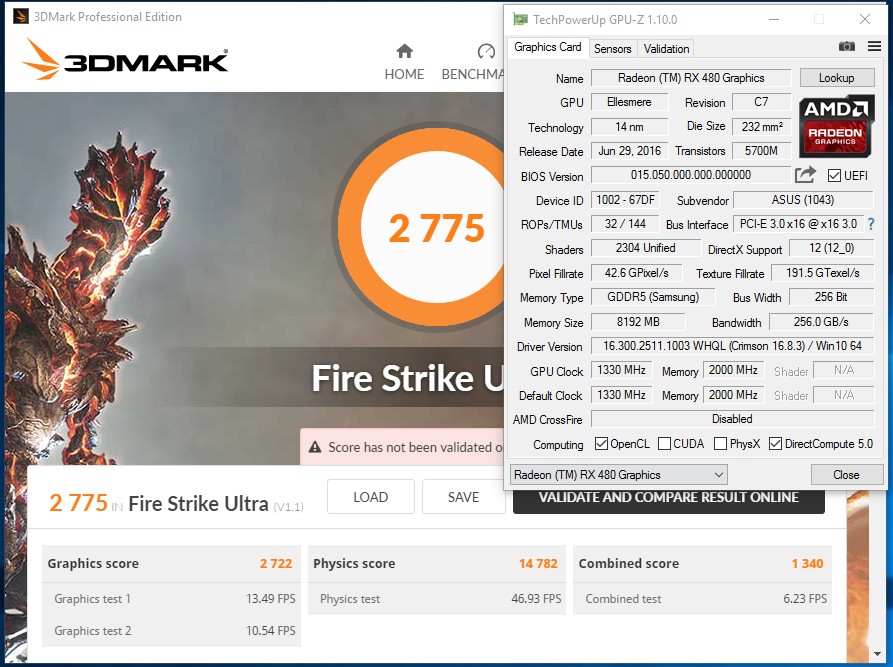Toggle the DirectCompute 5.0 checkbox
The width and height of the screenshot is (893, 667).
(x=775, y=444)
